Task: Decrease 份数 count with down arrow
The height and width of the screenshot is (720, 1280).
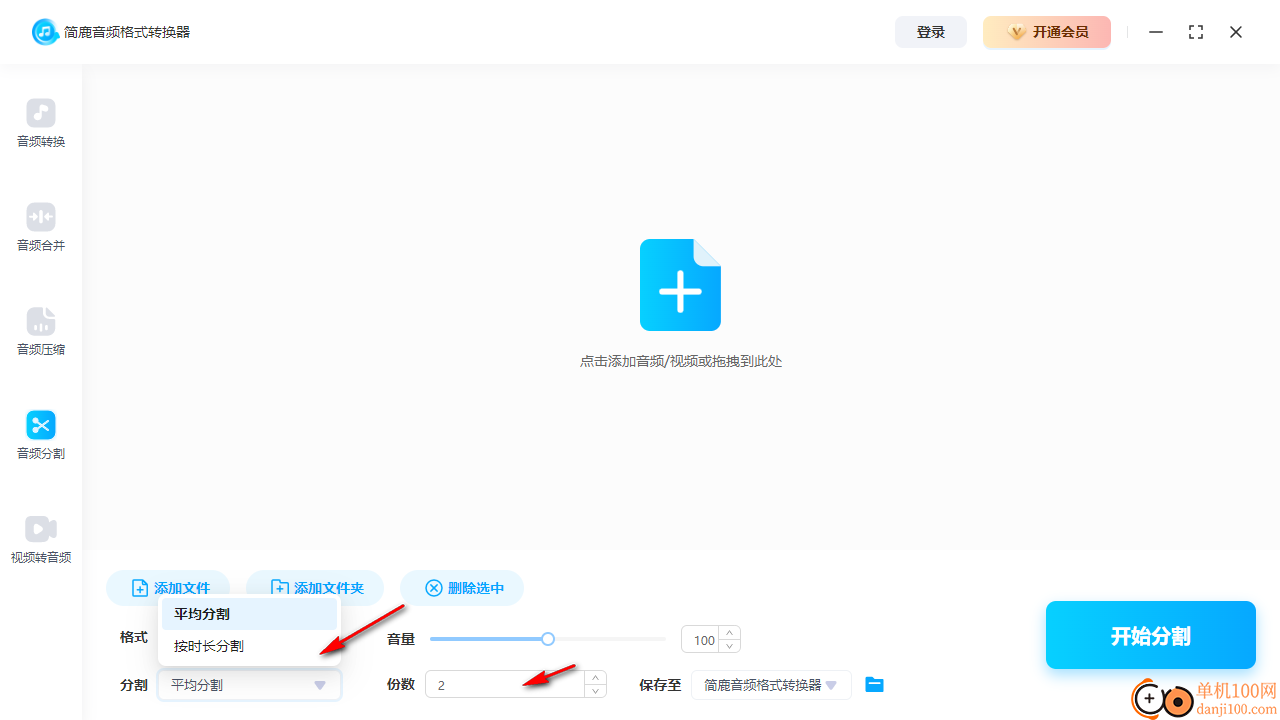Action: coord(596,691)
